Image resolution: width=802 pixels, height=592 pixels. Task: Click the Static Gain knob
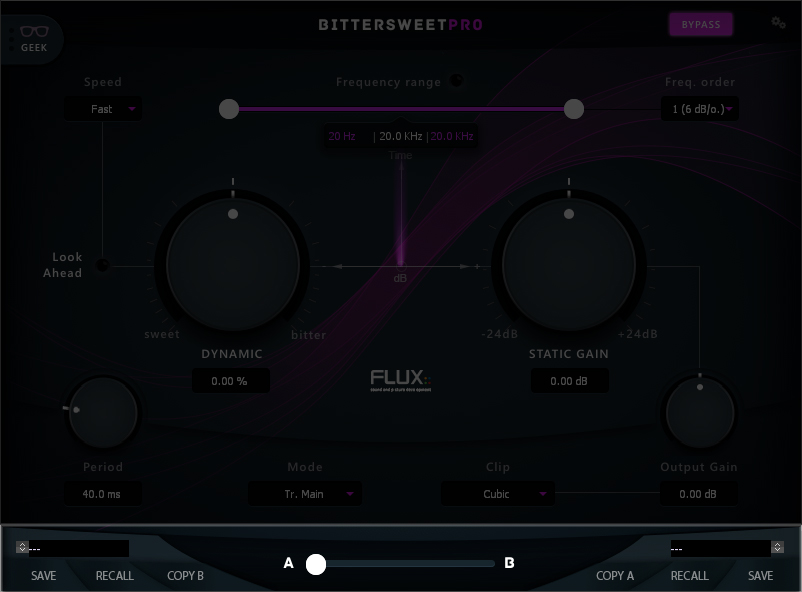coord(569,267)
